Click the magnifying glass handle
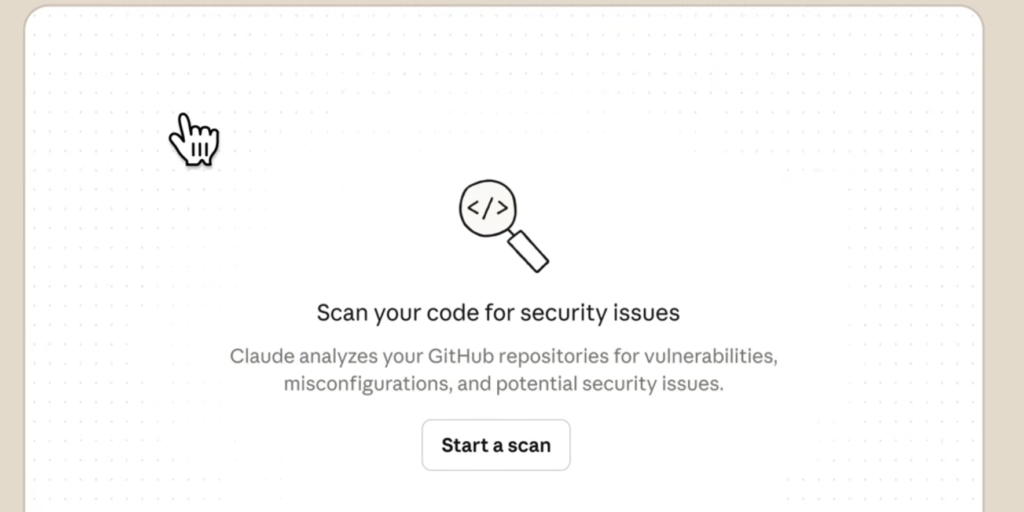 pos(529,251)
